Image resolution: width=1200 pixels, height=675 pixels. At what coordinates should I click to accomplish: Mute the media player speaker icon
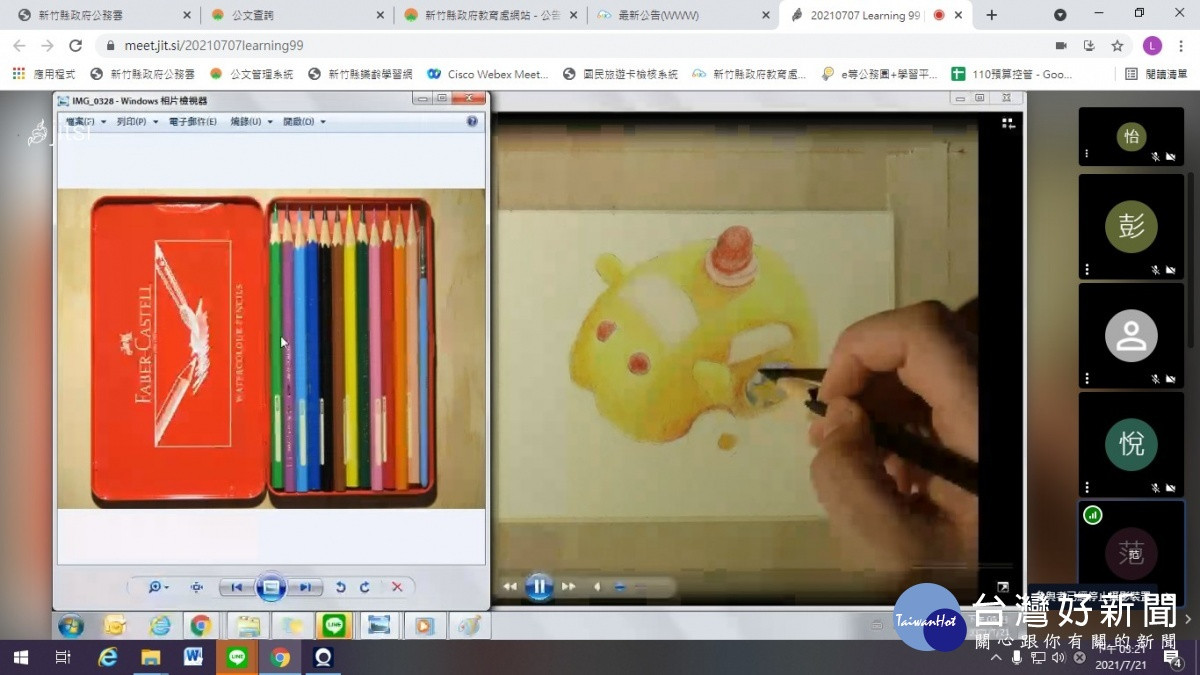pyautogui.click(x=597, y=587)
